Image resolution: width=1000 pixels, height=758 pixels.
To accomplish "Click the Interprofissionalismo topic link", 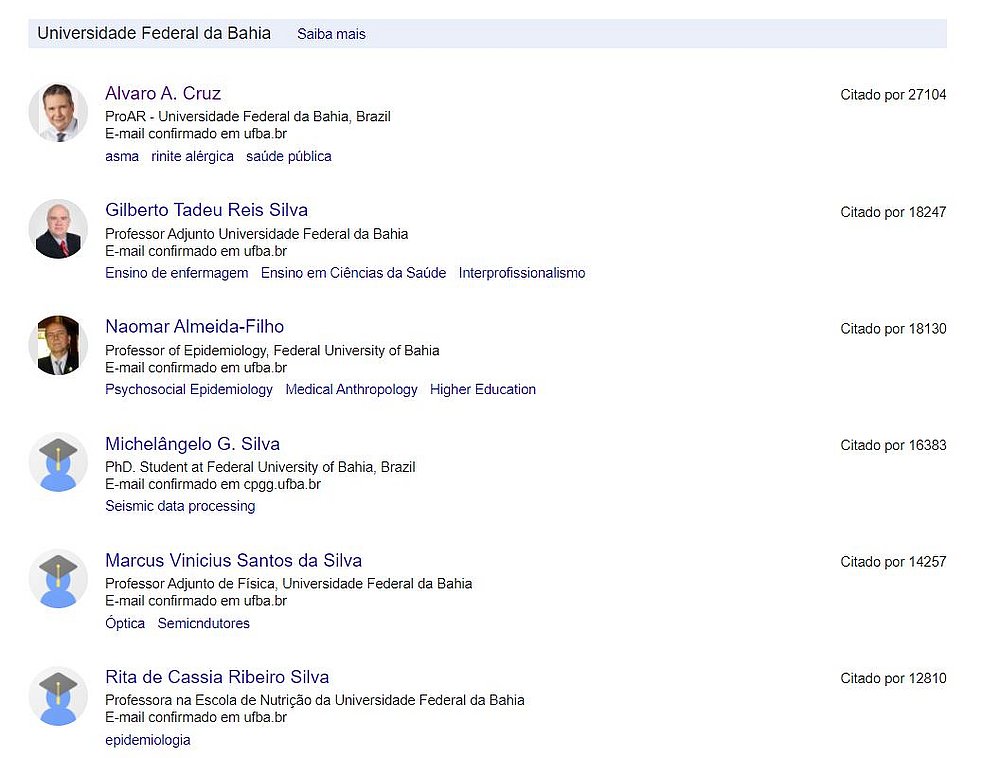I will tap(522, 273).
